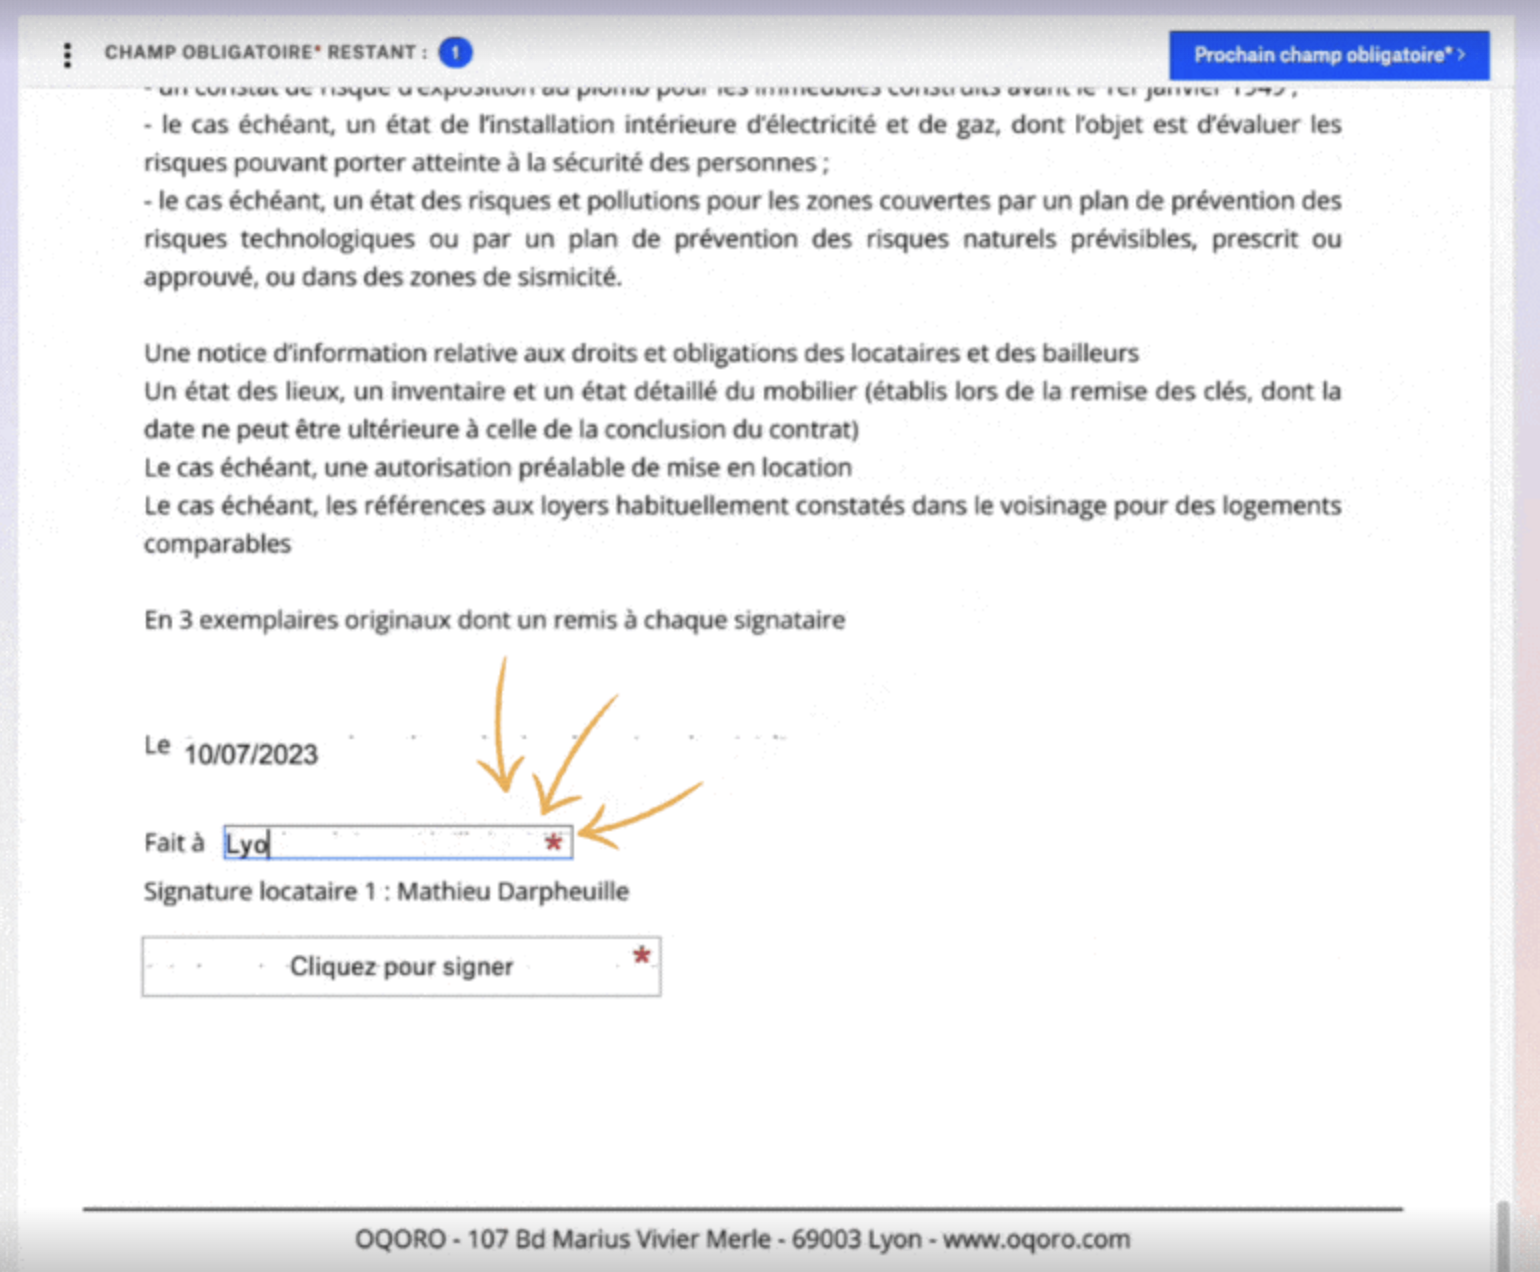This screenshot has width=1540, height=1272.
Task: Click the Un état des lieux paragraph line
Action: coord(742,391)
